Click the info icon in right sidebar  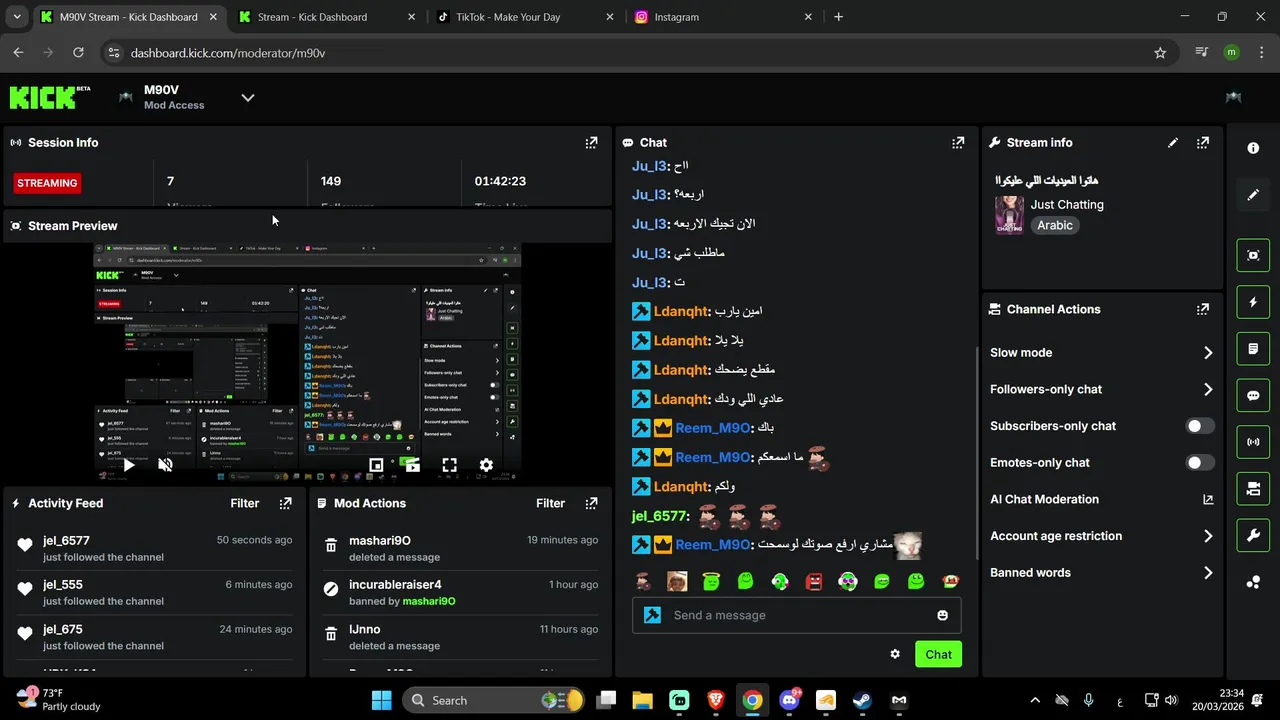(x=1253, y=148)
